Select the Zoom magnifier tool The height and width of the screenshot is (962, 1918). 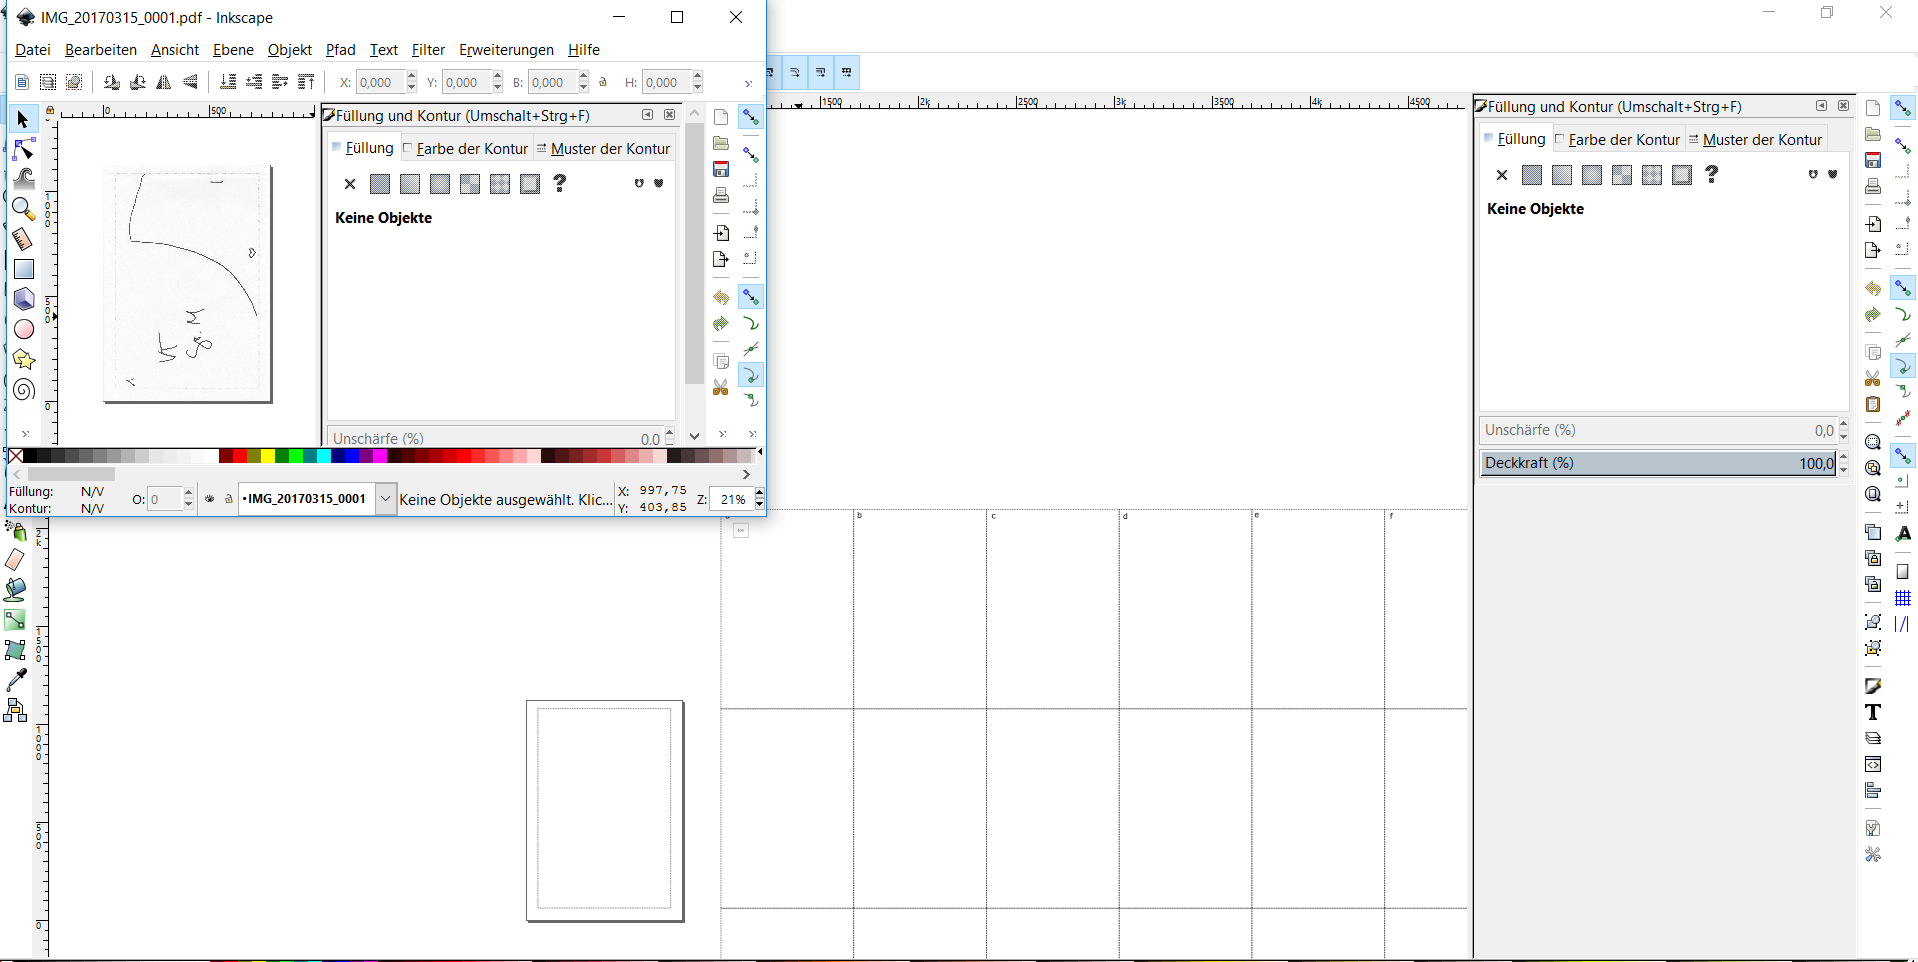[x=23, y=209]
